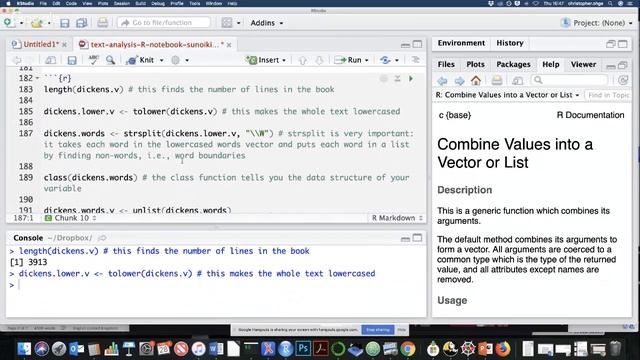
Task: Open the Help home page
Action: (476, 80)
